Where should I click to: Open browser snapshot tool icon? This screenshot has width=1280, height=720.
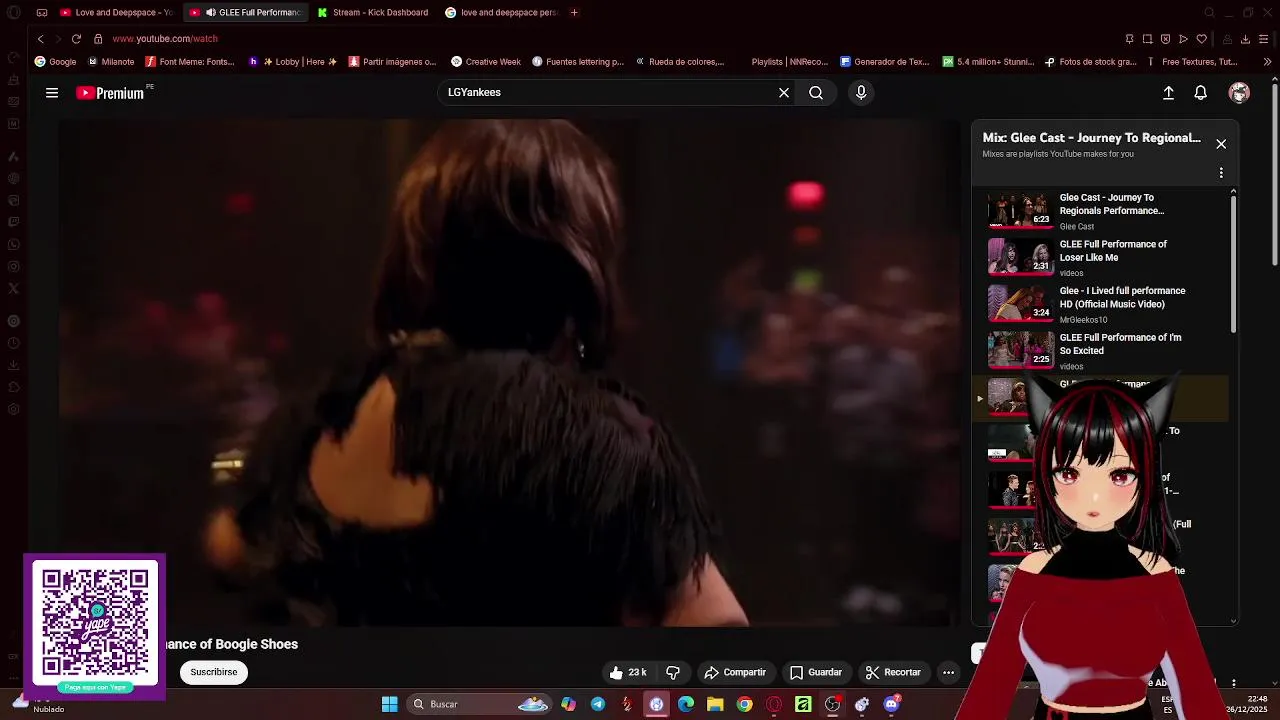click(x=1147, y=39)
